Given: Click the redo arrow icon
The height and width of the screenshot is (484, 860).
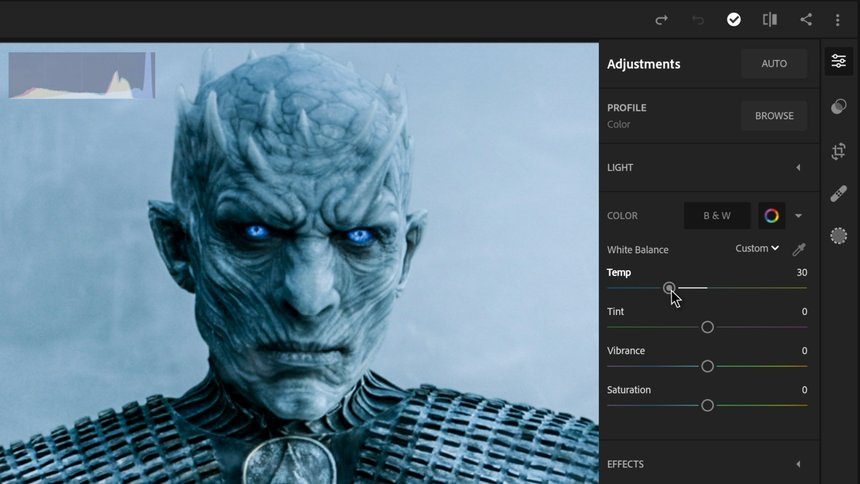Looking at the screenshot, I should pyautogui.click(x=661, y=20).
